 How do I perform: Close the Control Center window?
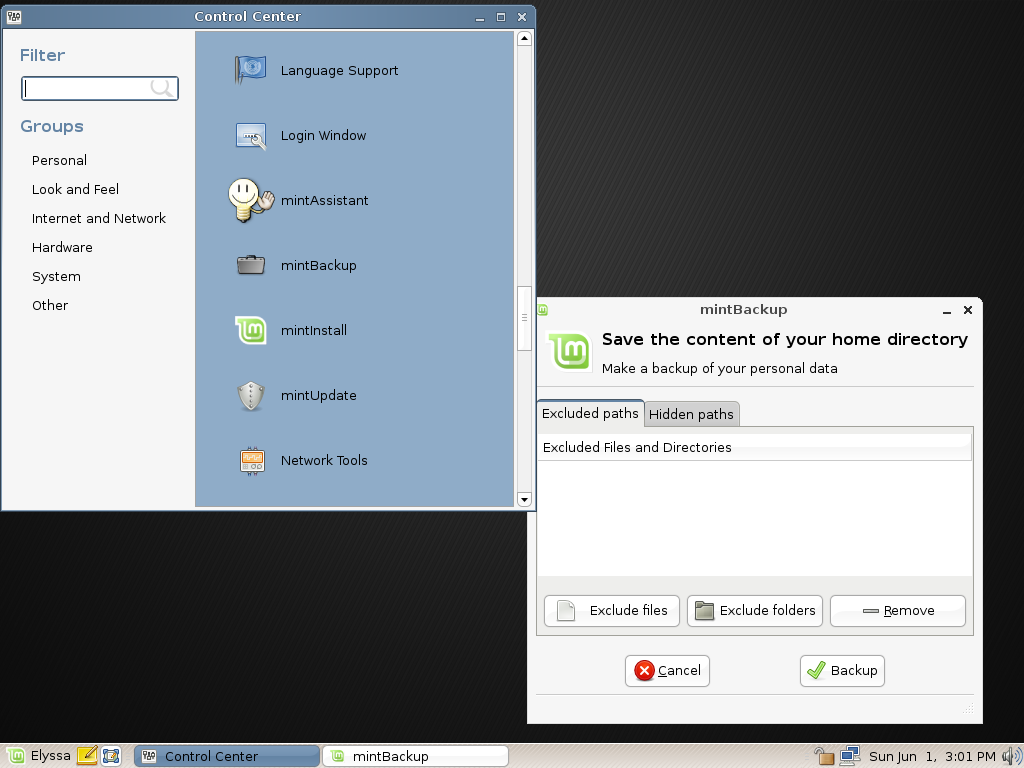[522, 17]
